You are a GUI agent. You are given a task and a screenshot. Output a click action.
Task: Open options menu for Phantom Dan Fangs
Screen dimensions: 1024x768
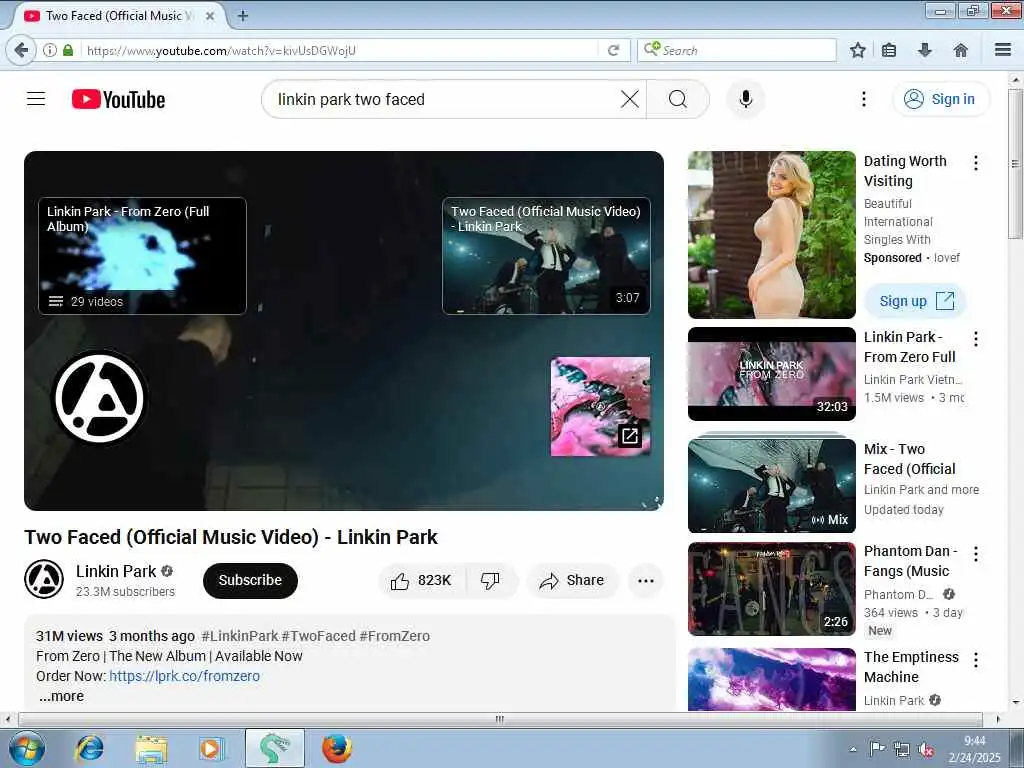pos(976,554)
